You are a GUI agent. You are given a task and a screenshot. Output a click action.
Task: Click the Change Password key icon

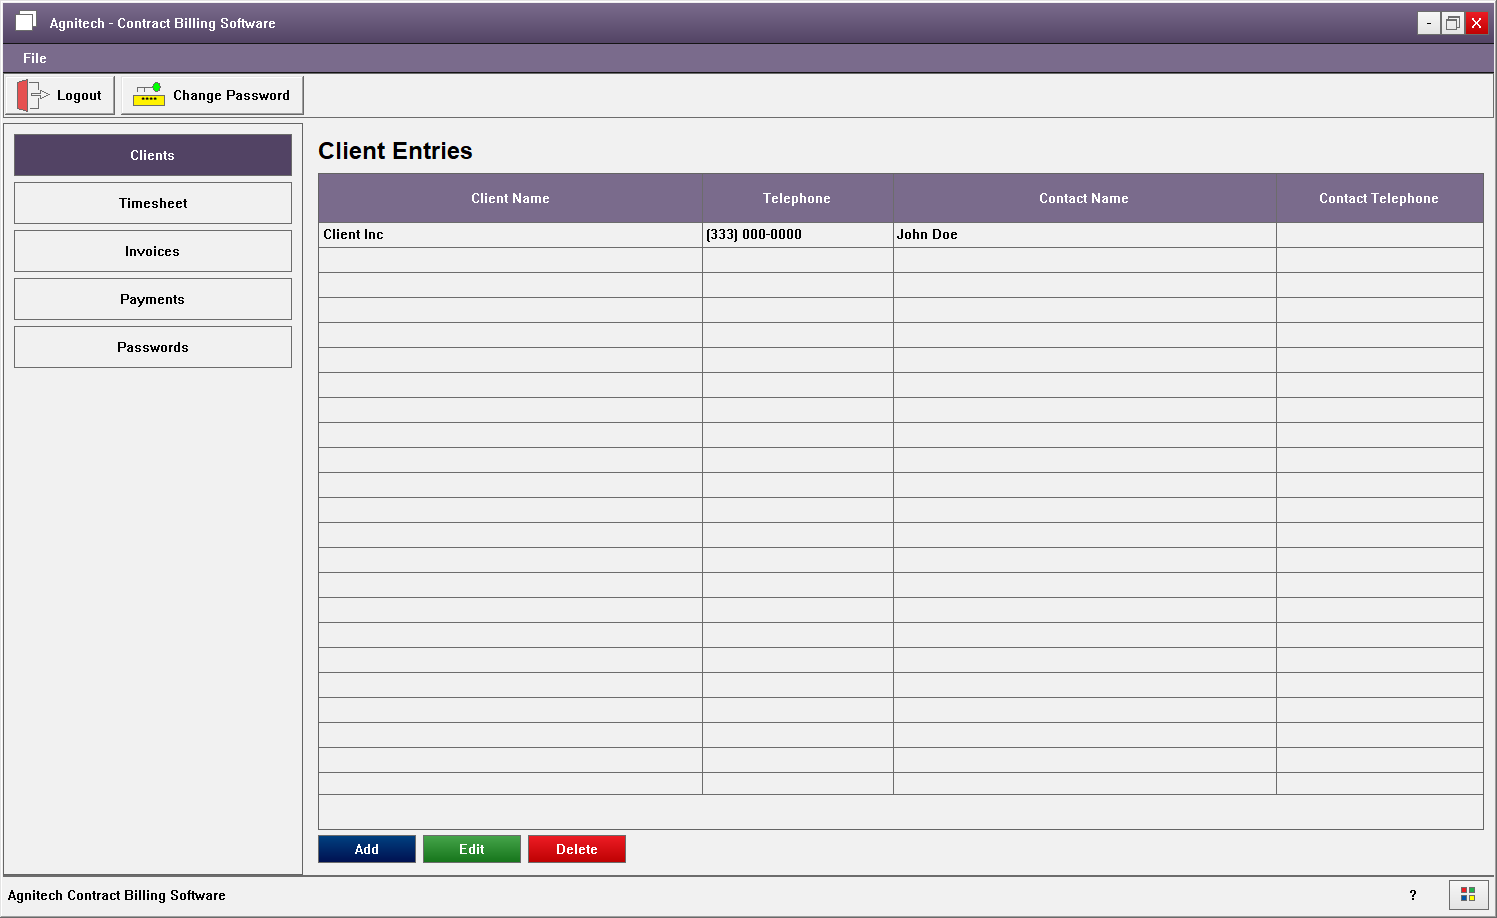point(149,95)
